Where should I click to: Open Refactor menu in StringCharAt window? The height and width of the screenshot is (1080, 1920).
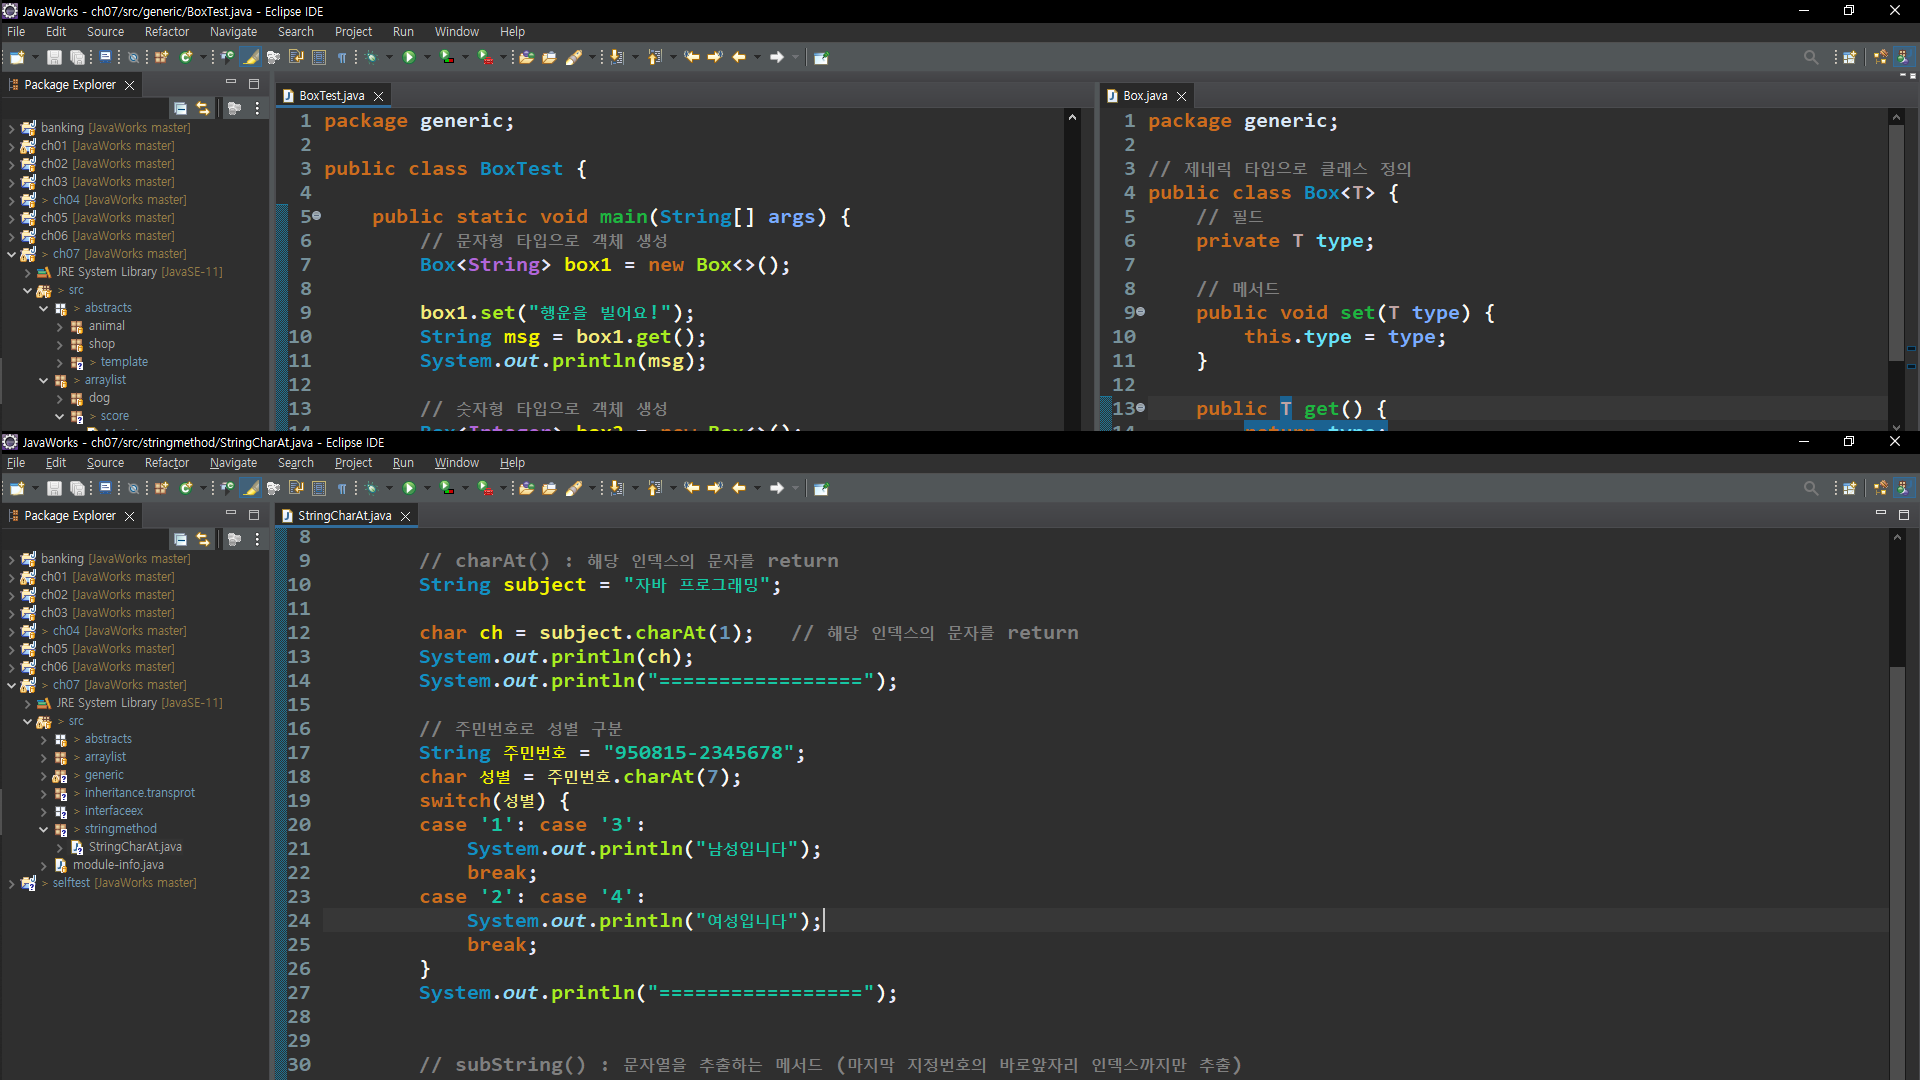[166, 463]
